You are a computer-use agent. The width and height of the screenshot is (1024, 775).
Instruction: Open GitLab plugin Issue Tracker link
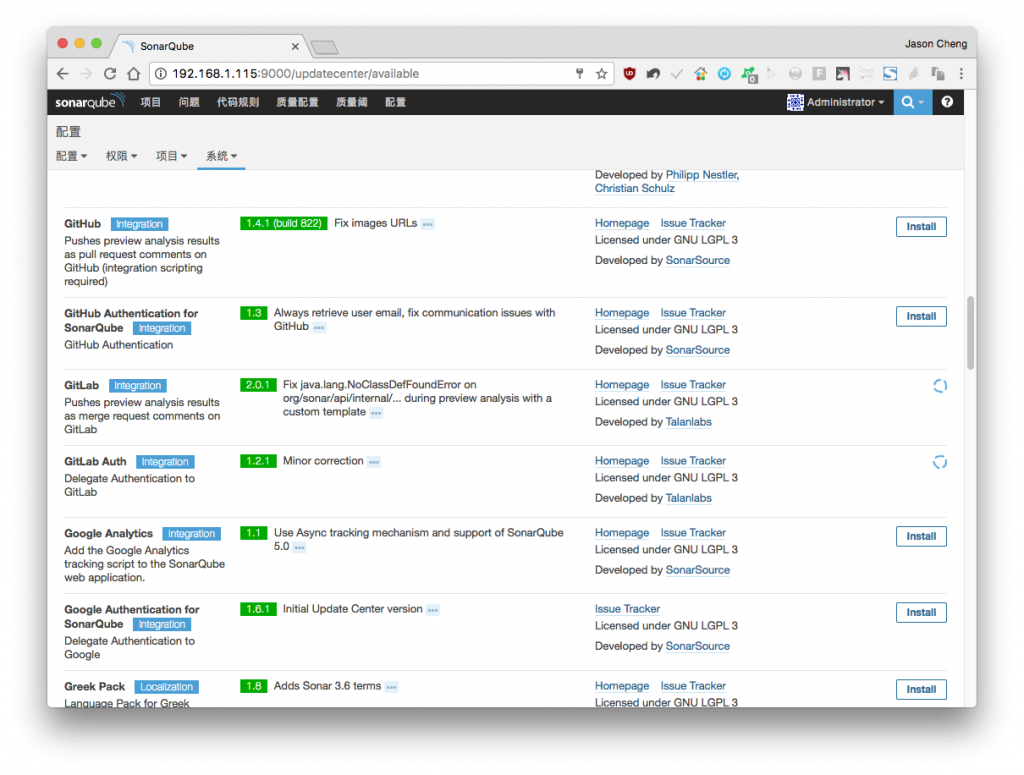[x=693, y=385]
